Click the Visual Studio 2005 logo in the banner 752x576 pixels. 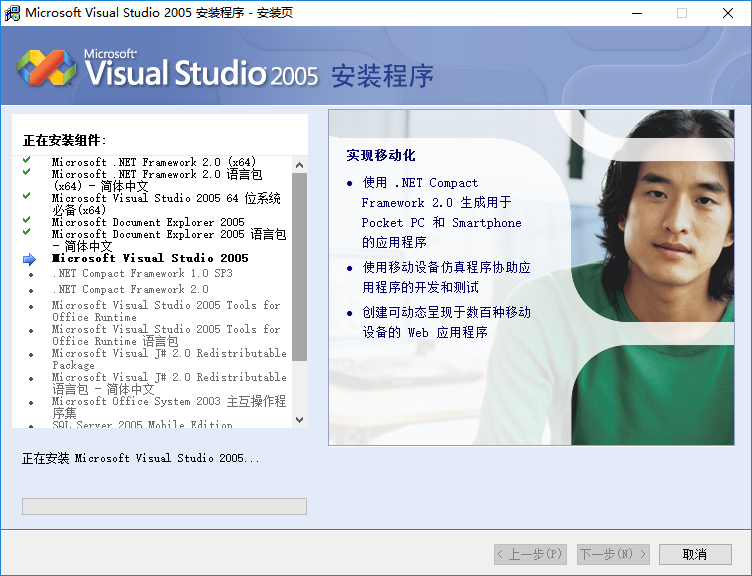pos(167,69)
